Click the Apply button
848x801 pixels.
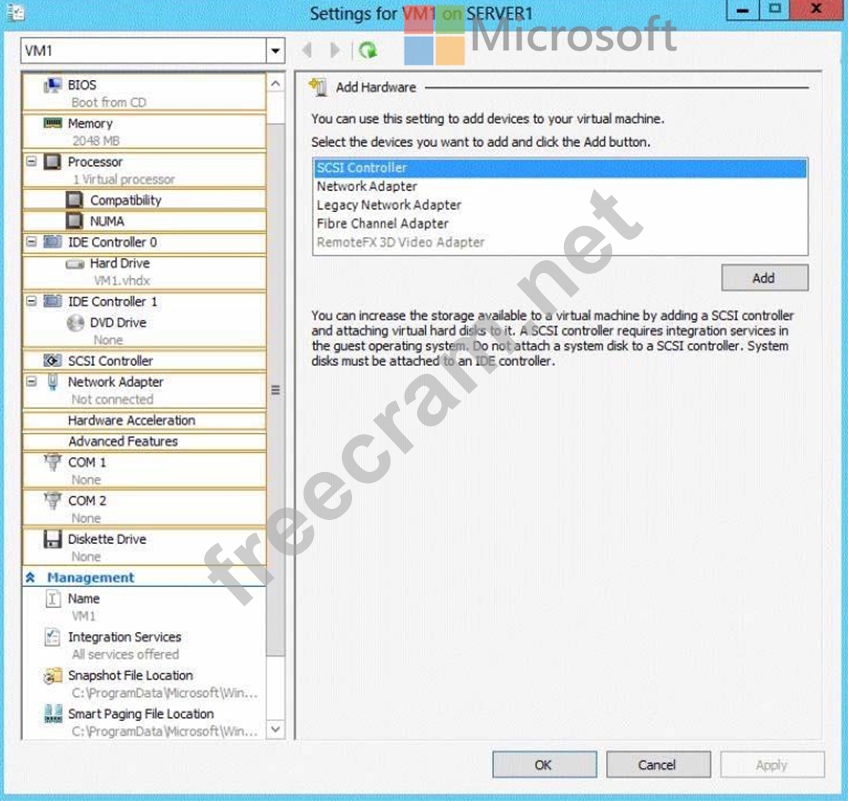772,765
